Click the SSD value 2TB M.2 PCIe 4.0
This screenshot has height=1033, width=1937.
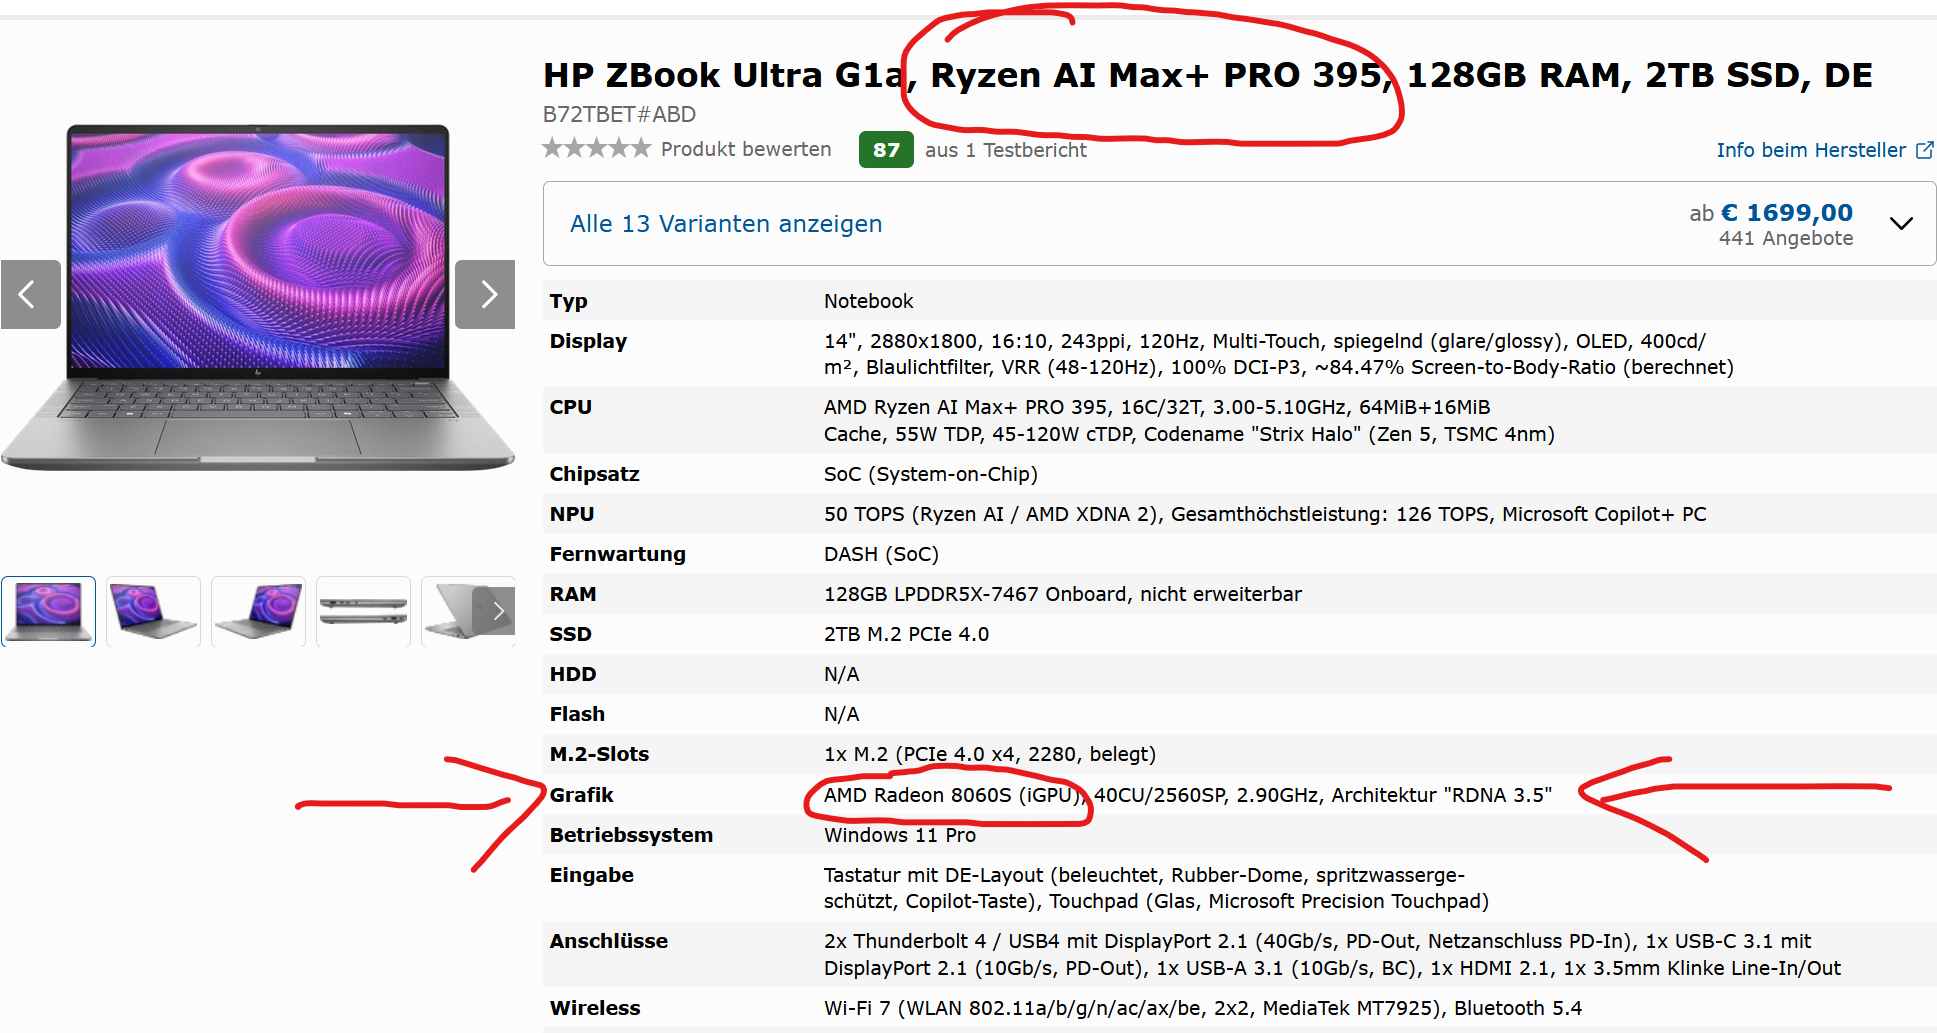(x=906, y=634)
